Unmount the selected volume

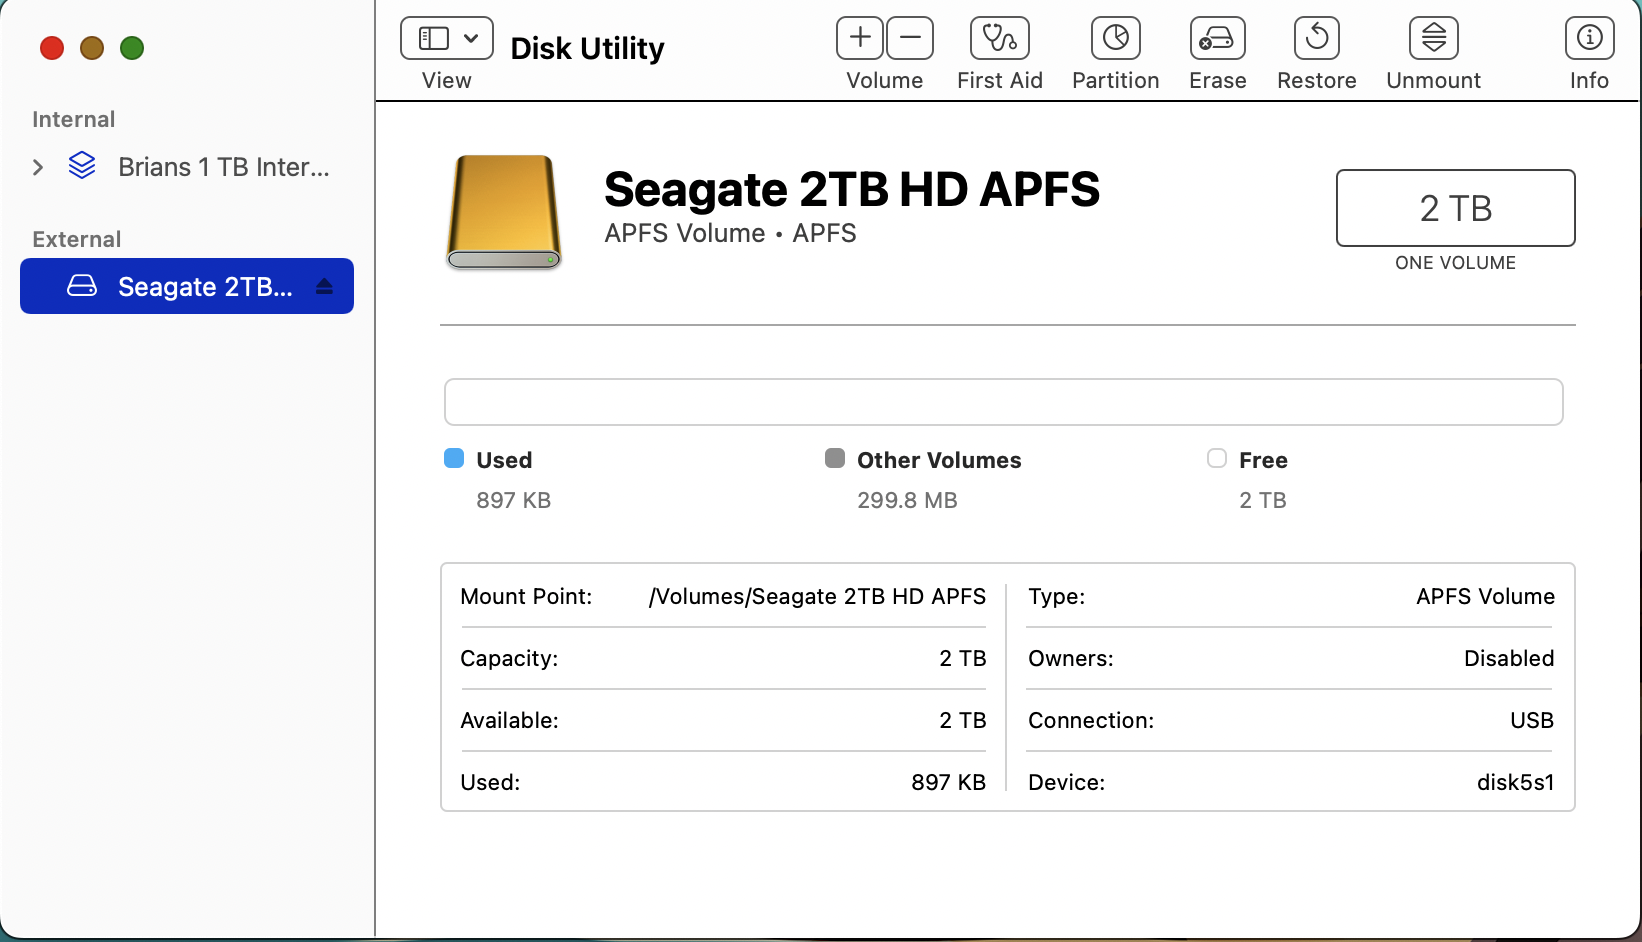click(x=1433, y=39)
